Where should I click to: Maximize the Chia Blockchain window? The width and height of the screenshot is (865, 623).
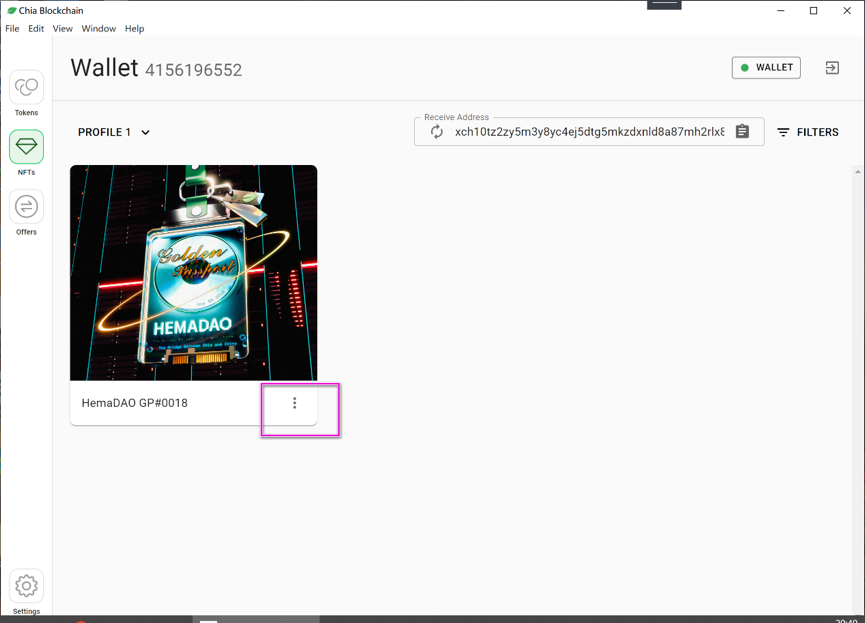tap(813, 10)
